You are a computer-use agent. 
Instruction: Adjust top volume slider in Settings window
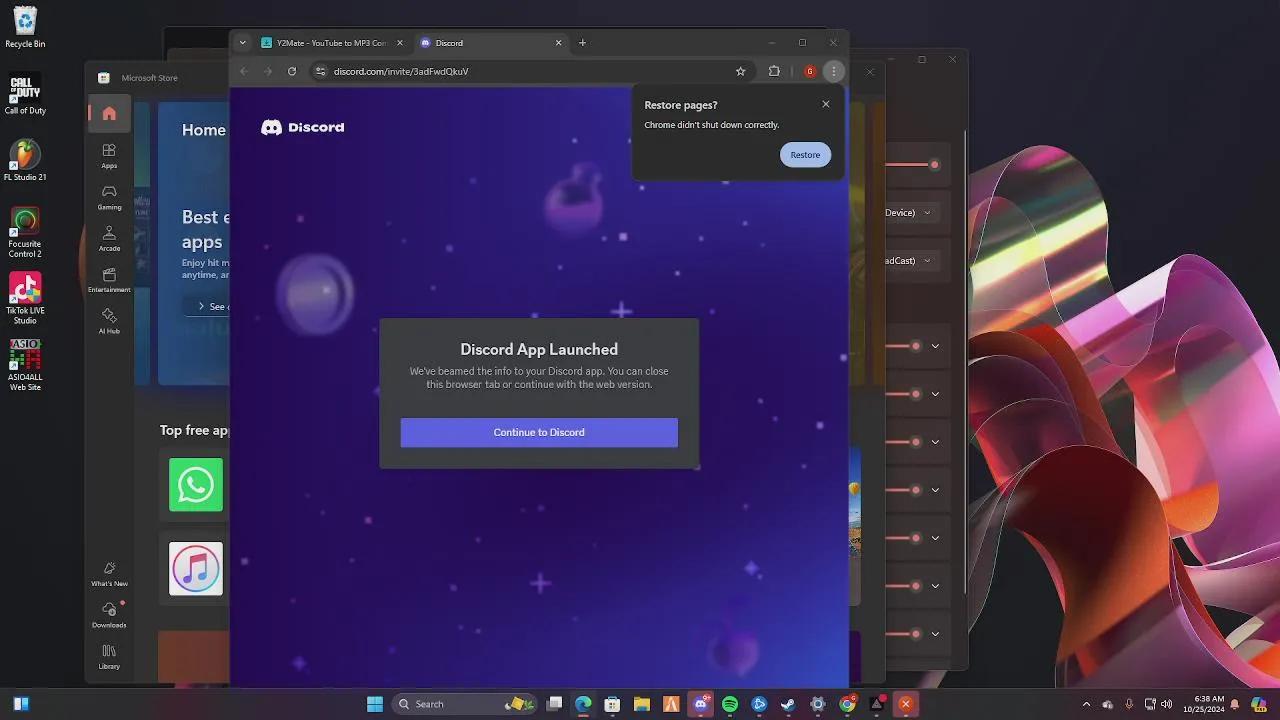click(934, 164)
